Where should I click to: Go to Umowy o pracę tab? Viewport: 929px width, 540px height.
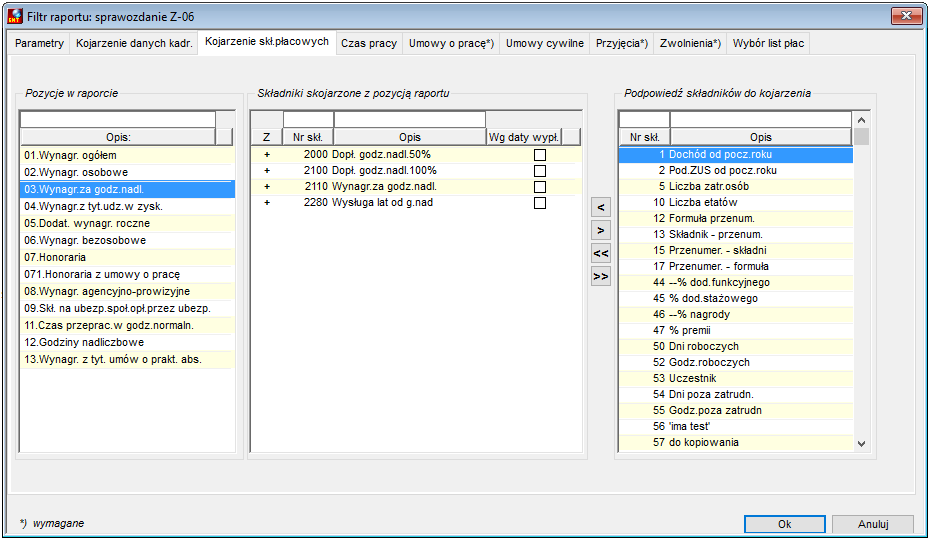pos(451,43)
